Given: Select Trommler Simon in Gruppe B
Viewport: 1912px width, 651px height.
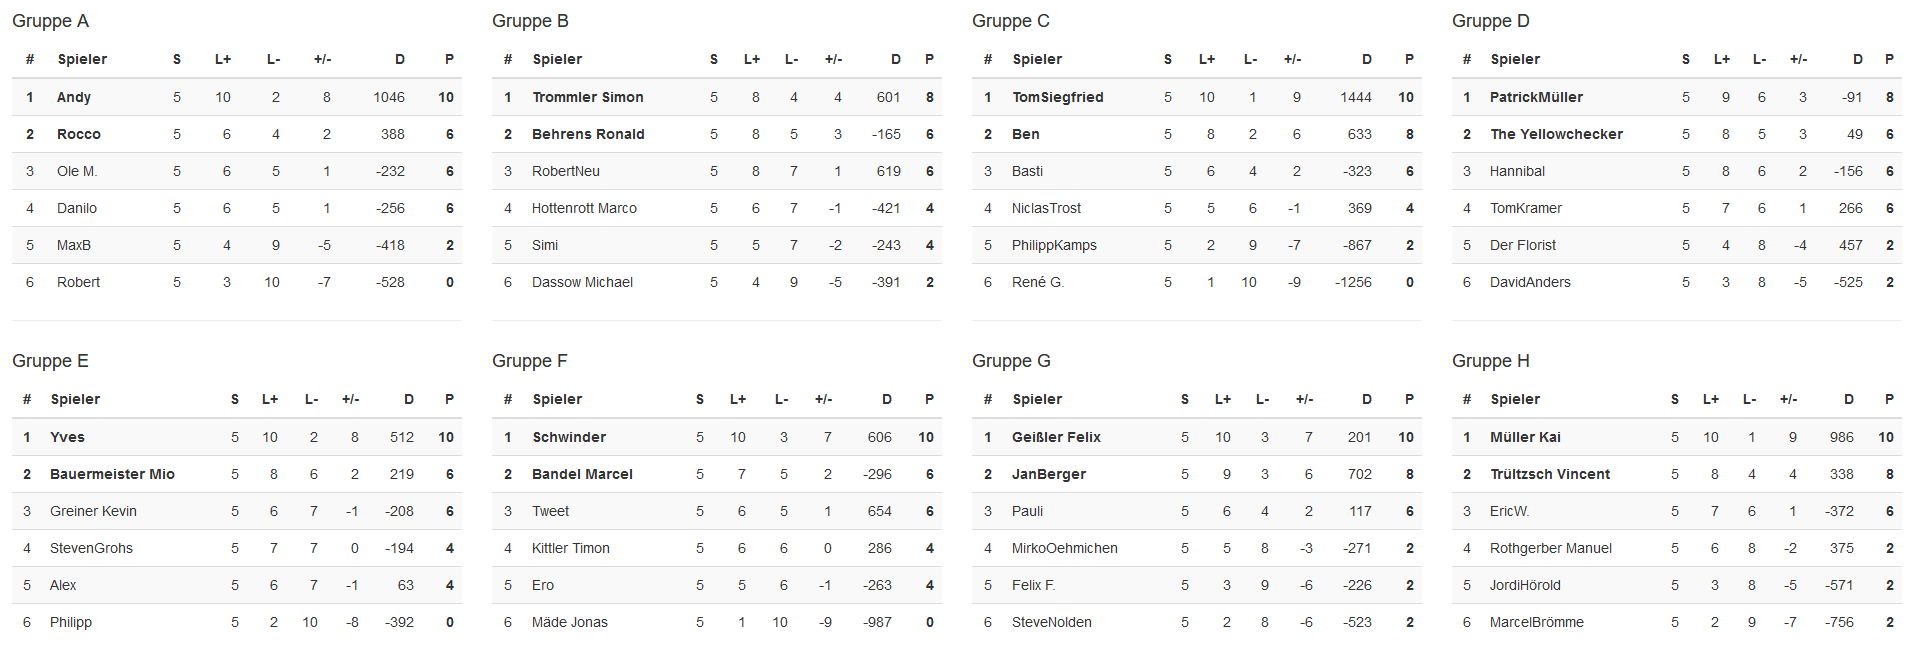Looking at the screenshot, I should pos(588,97).
